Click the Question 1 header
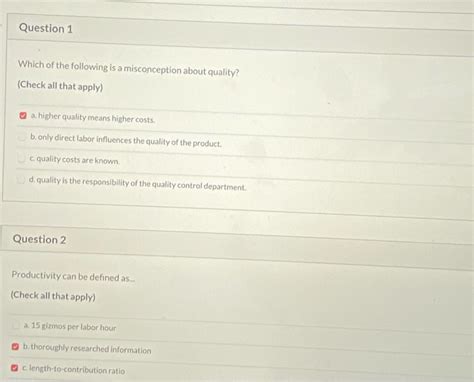Image resolution: width=474 pixels, height=382 pixels. pyautogui.click(x=46, y=28)
